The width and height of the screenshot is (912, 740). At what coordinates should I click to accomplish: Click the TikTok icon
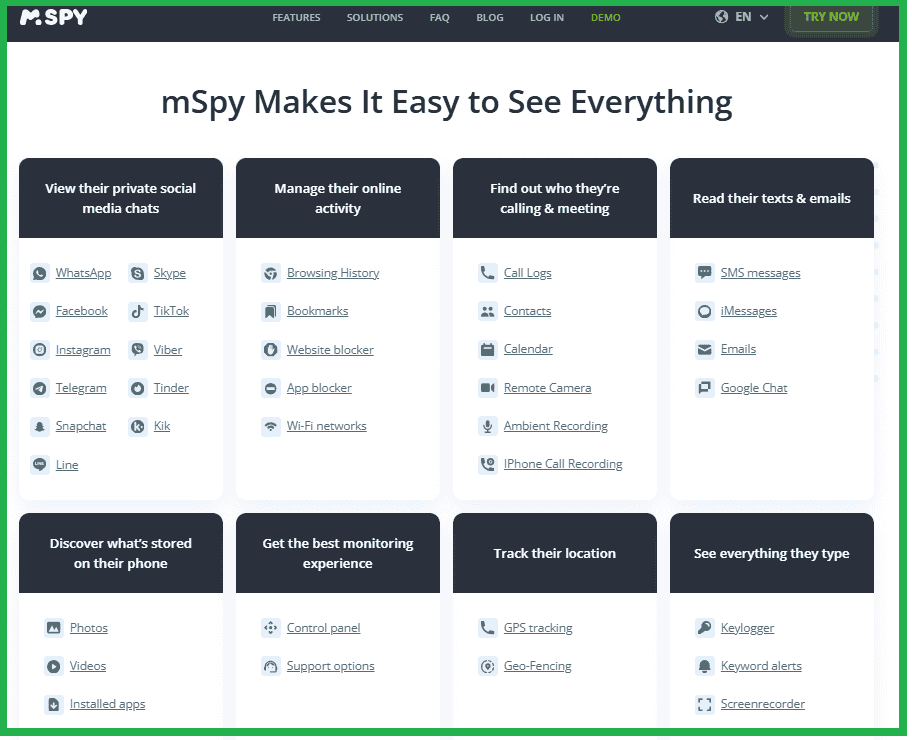138,311
